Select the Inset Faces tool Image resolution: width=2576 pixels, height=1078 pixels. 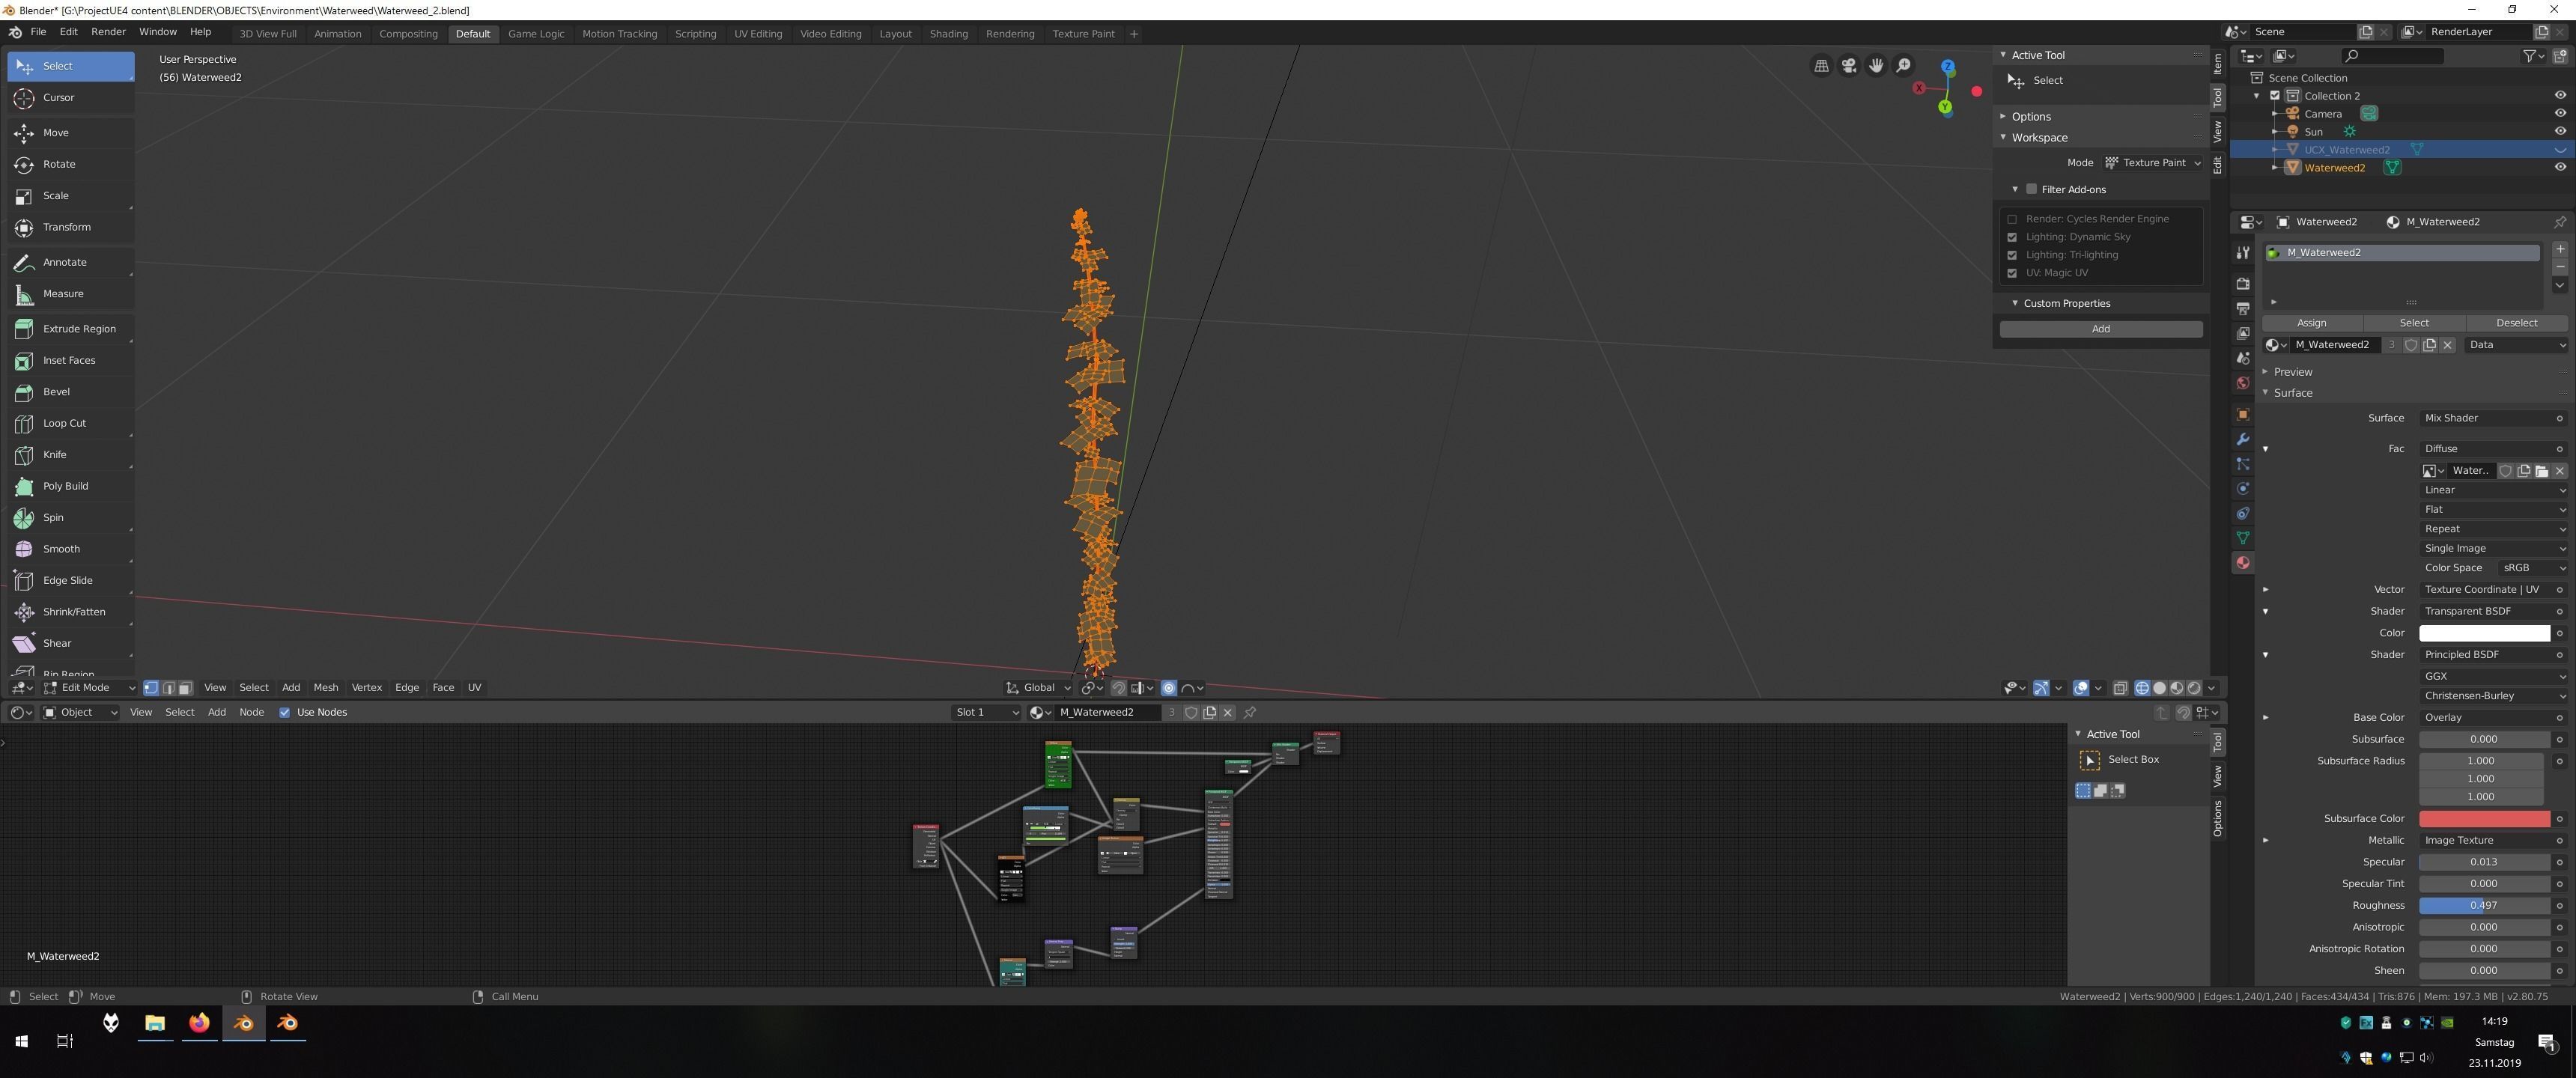[x=70, y=360]
